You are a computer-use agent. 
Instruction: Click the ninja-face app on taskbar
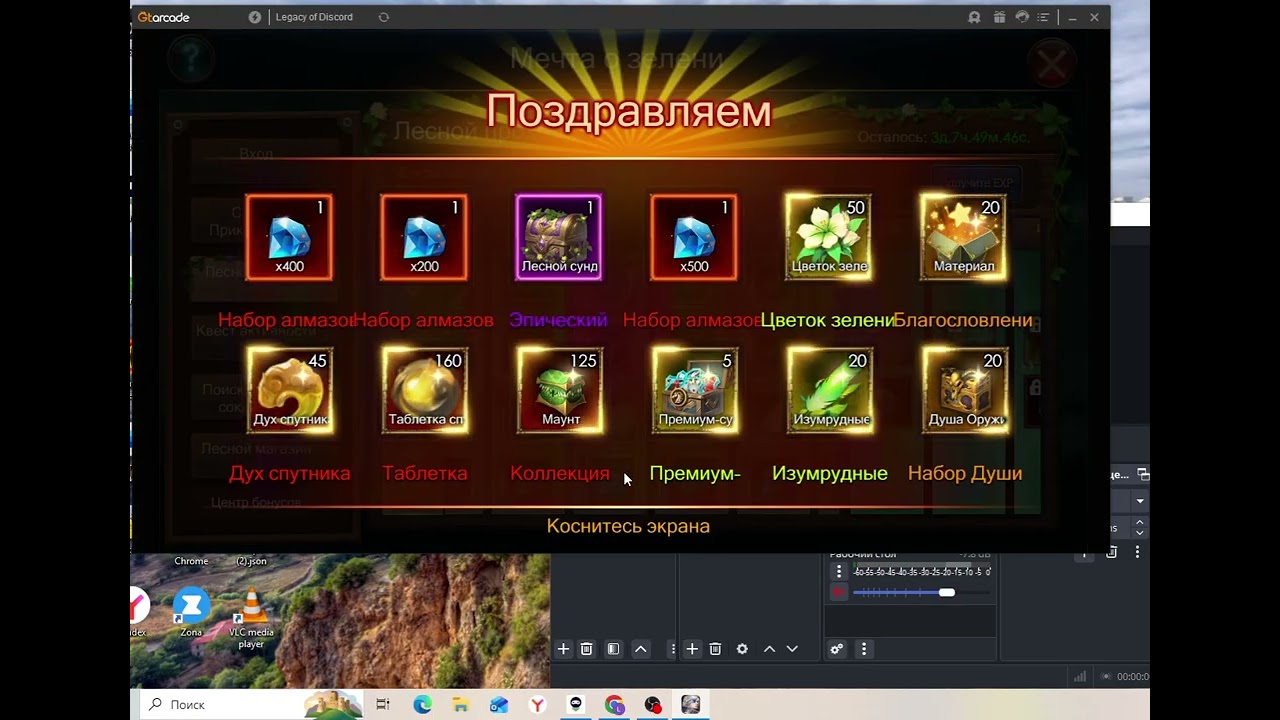point(577,705)
